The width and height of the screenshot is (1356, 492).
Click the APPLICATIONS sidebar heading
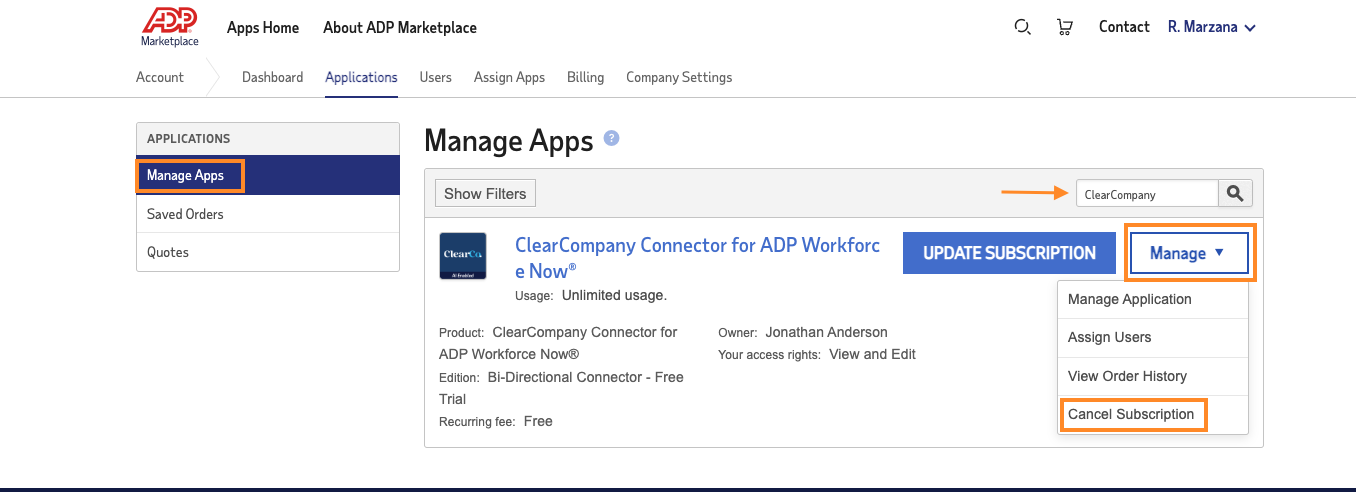188,139
